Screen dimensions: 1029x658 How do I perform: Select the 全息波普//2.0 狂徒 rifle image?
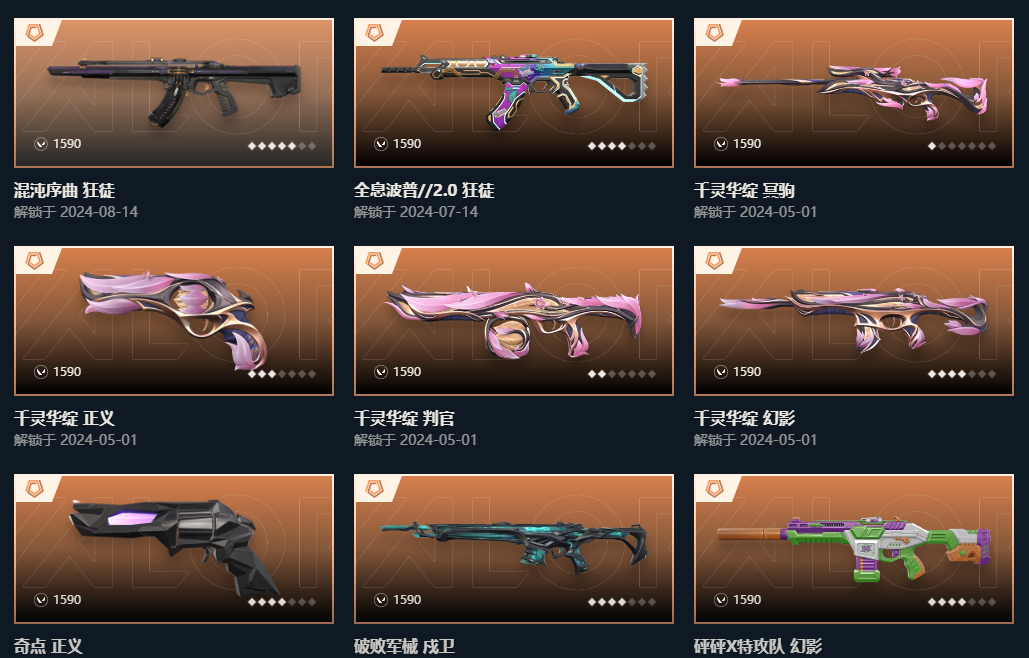click(514, 91)
